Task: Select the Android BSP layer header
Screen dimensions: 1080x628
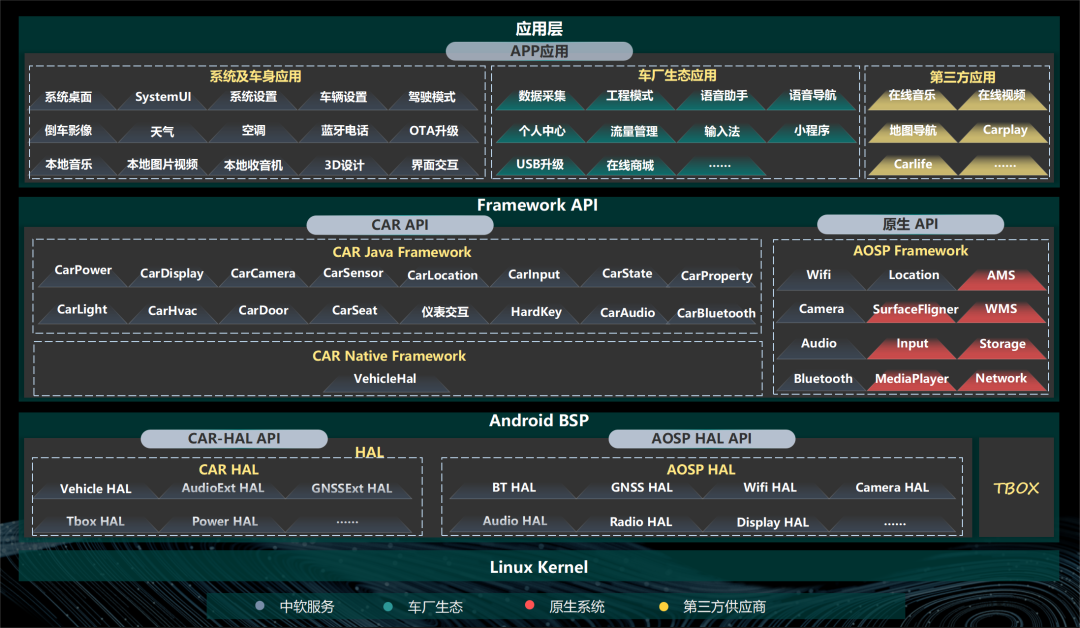Action: pos(538,421)
